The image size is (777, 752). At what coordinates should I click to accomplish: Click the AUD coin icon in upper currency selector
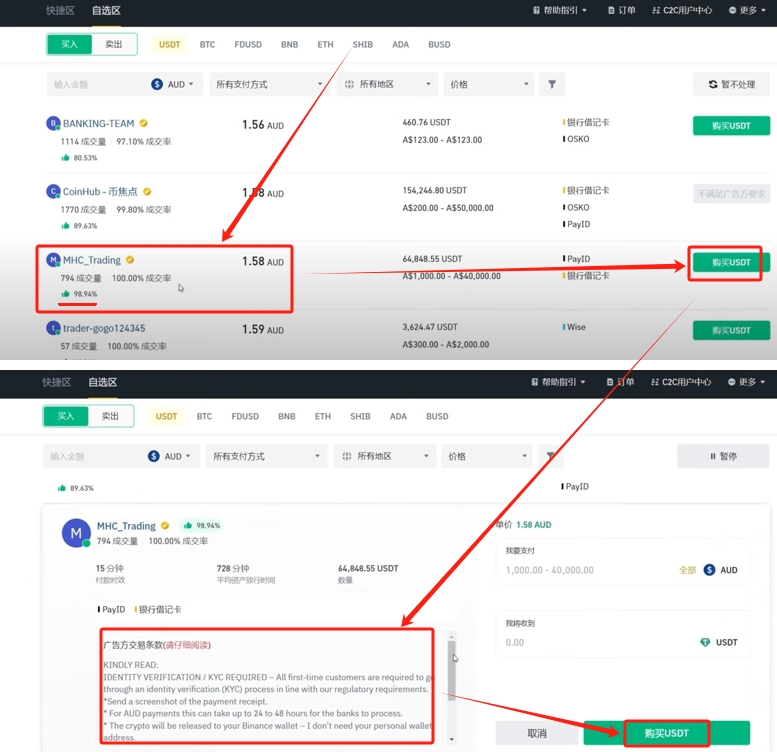click(157, 84)
